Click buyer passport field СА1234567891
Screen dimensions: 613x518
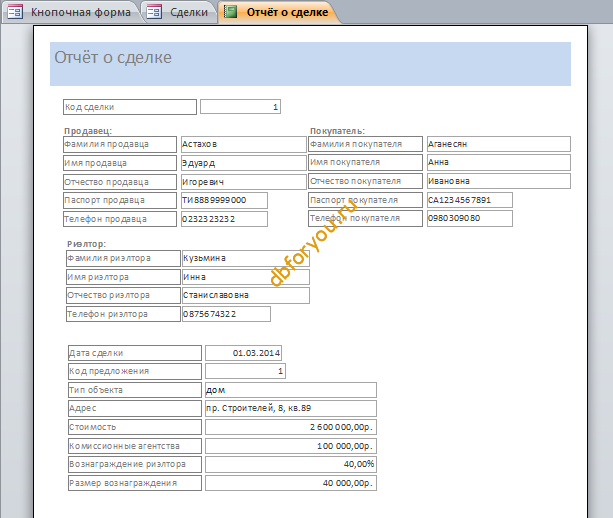coord(470,200)
